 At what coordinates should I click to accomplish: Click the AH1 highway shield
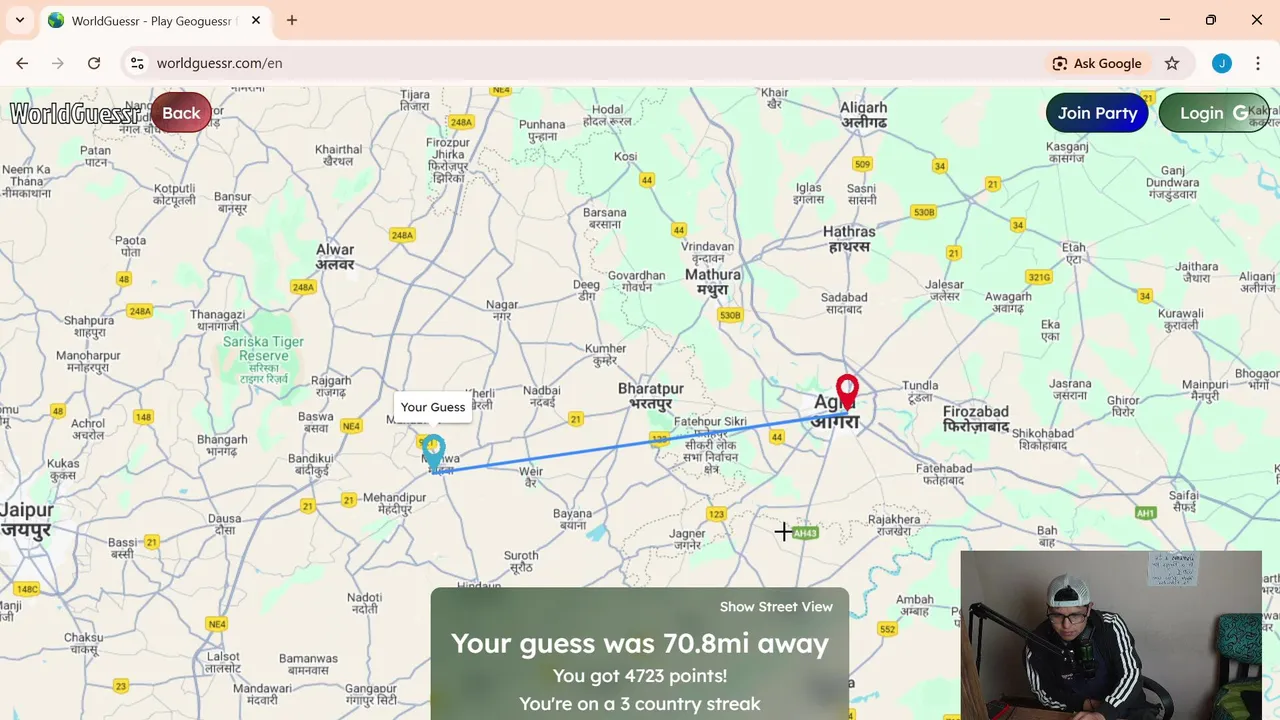[x=1146, y=513]
